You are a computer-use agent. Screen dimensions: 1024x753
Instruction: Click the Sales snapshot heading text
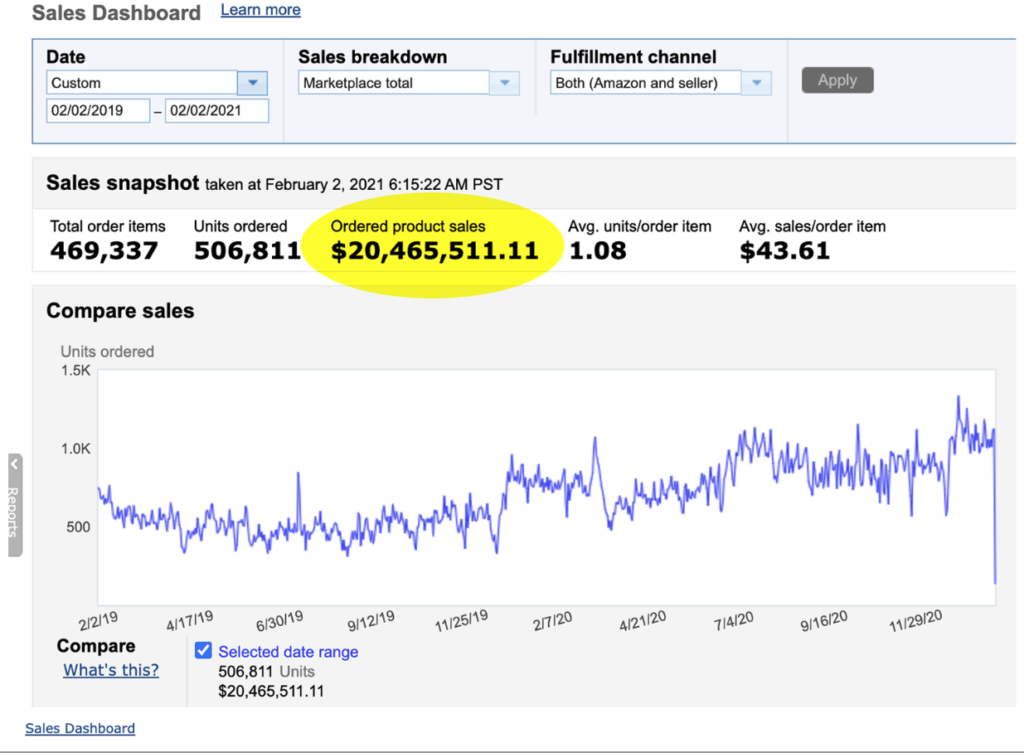(122, 183)
